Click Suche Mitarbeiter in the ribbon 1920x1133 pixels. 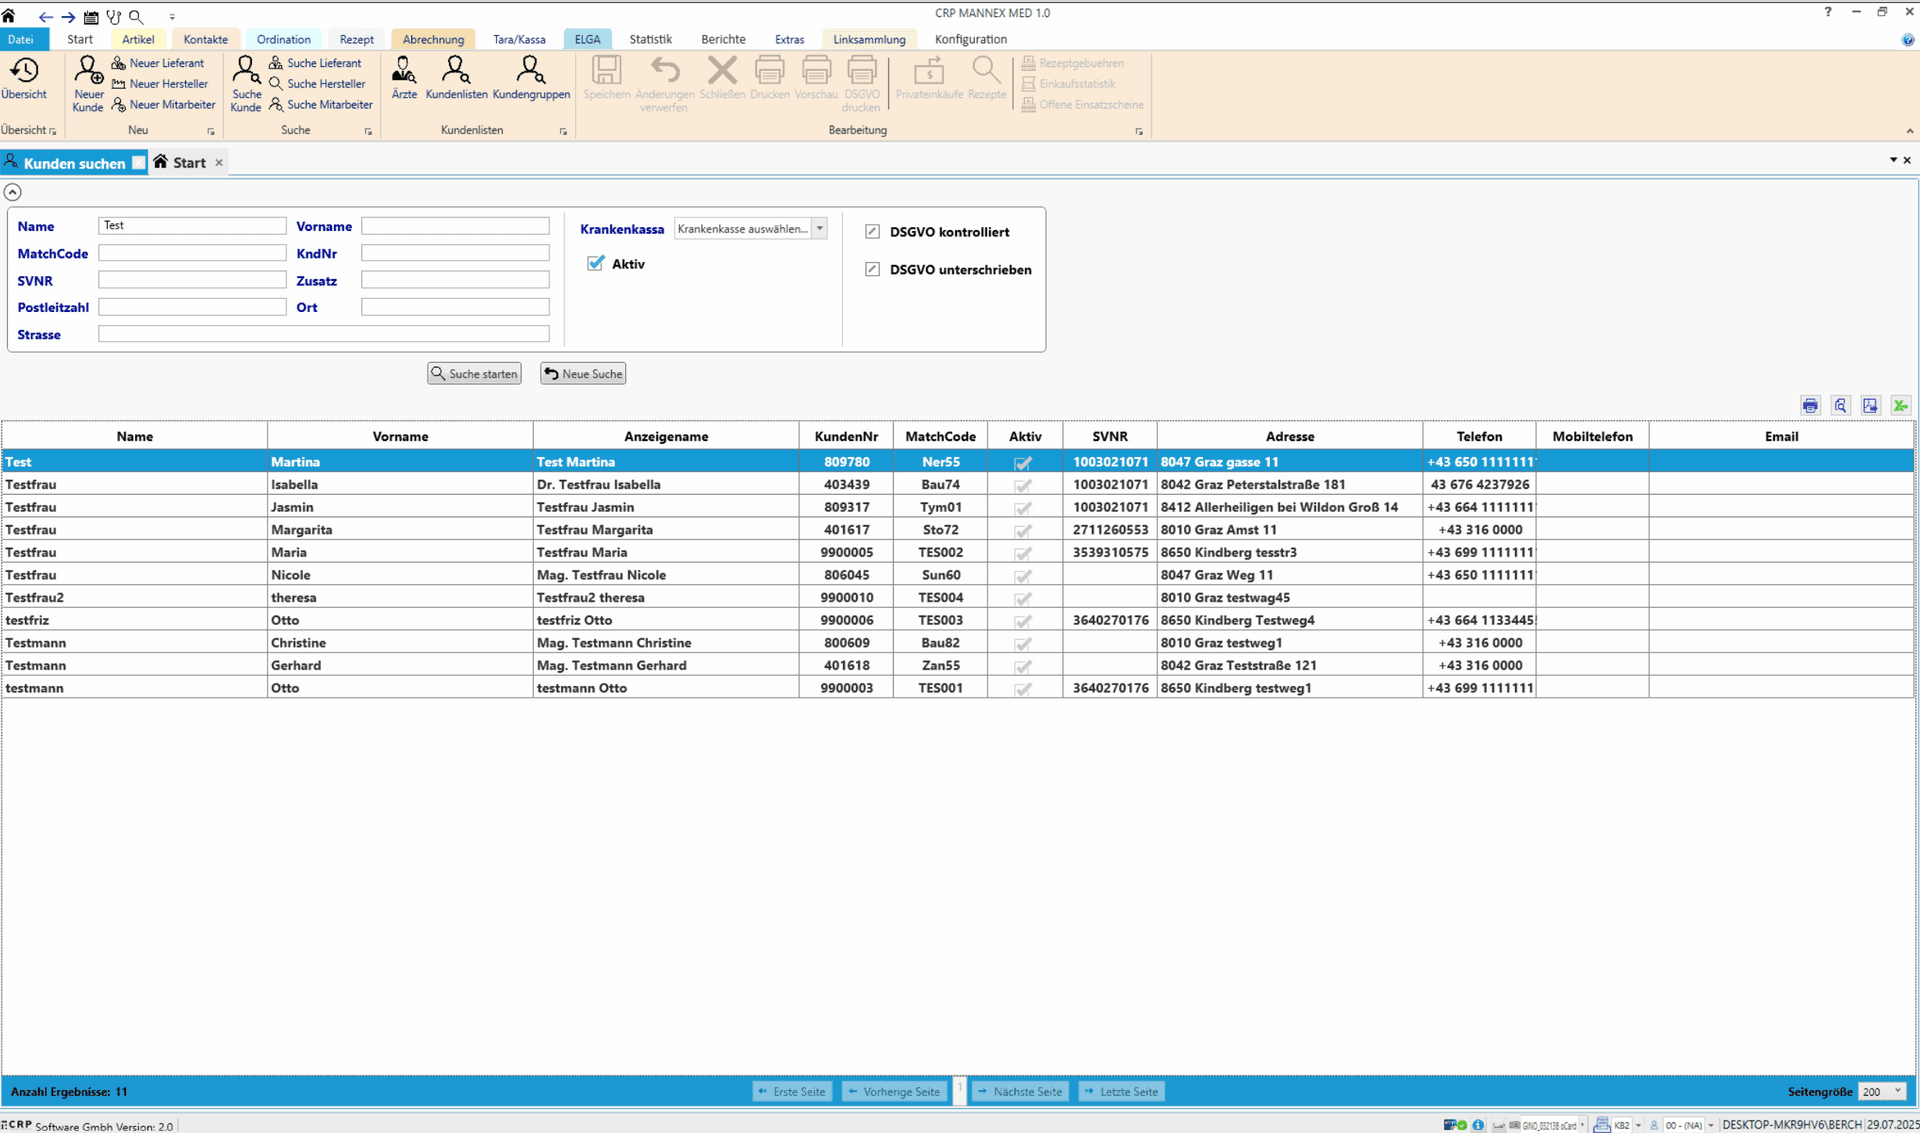point(321,105)
